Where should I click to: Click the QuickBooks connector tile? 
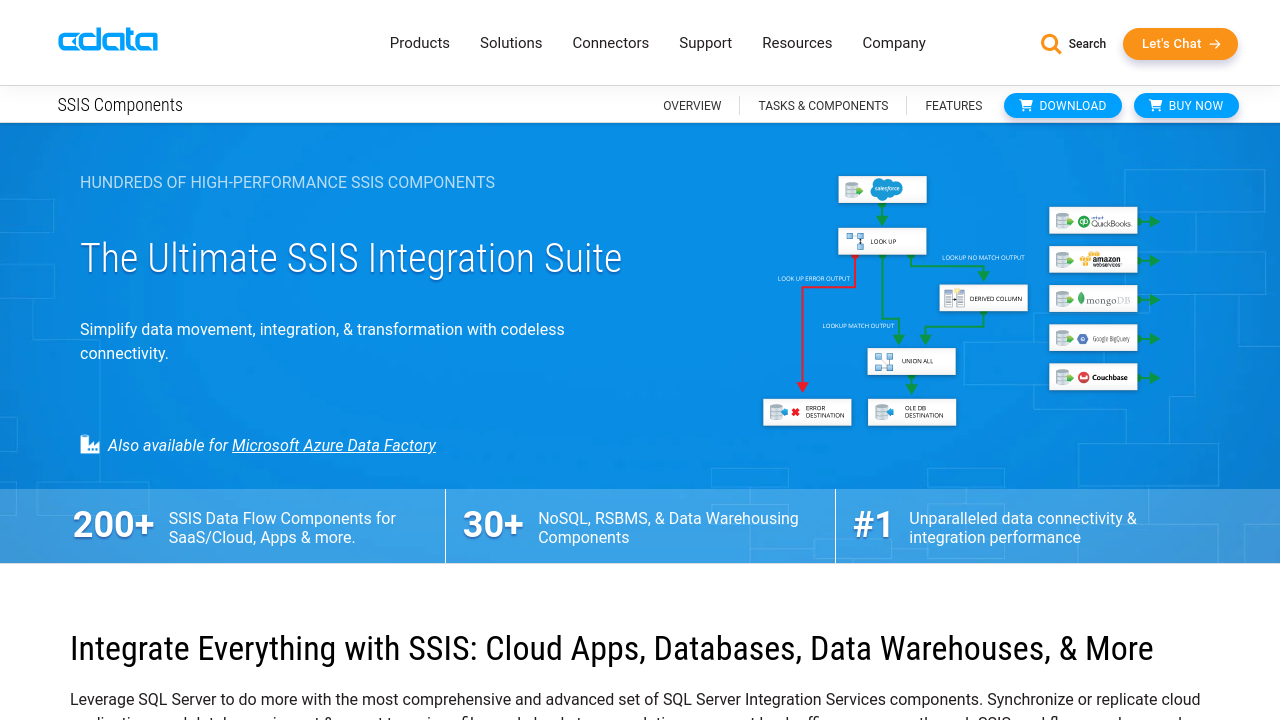point(1093,221)
